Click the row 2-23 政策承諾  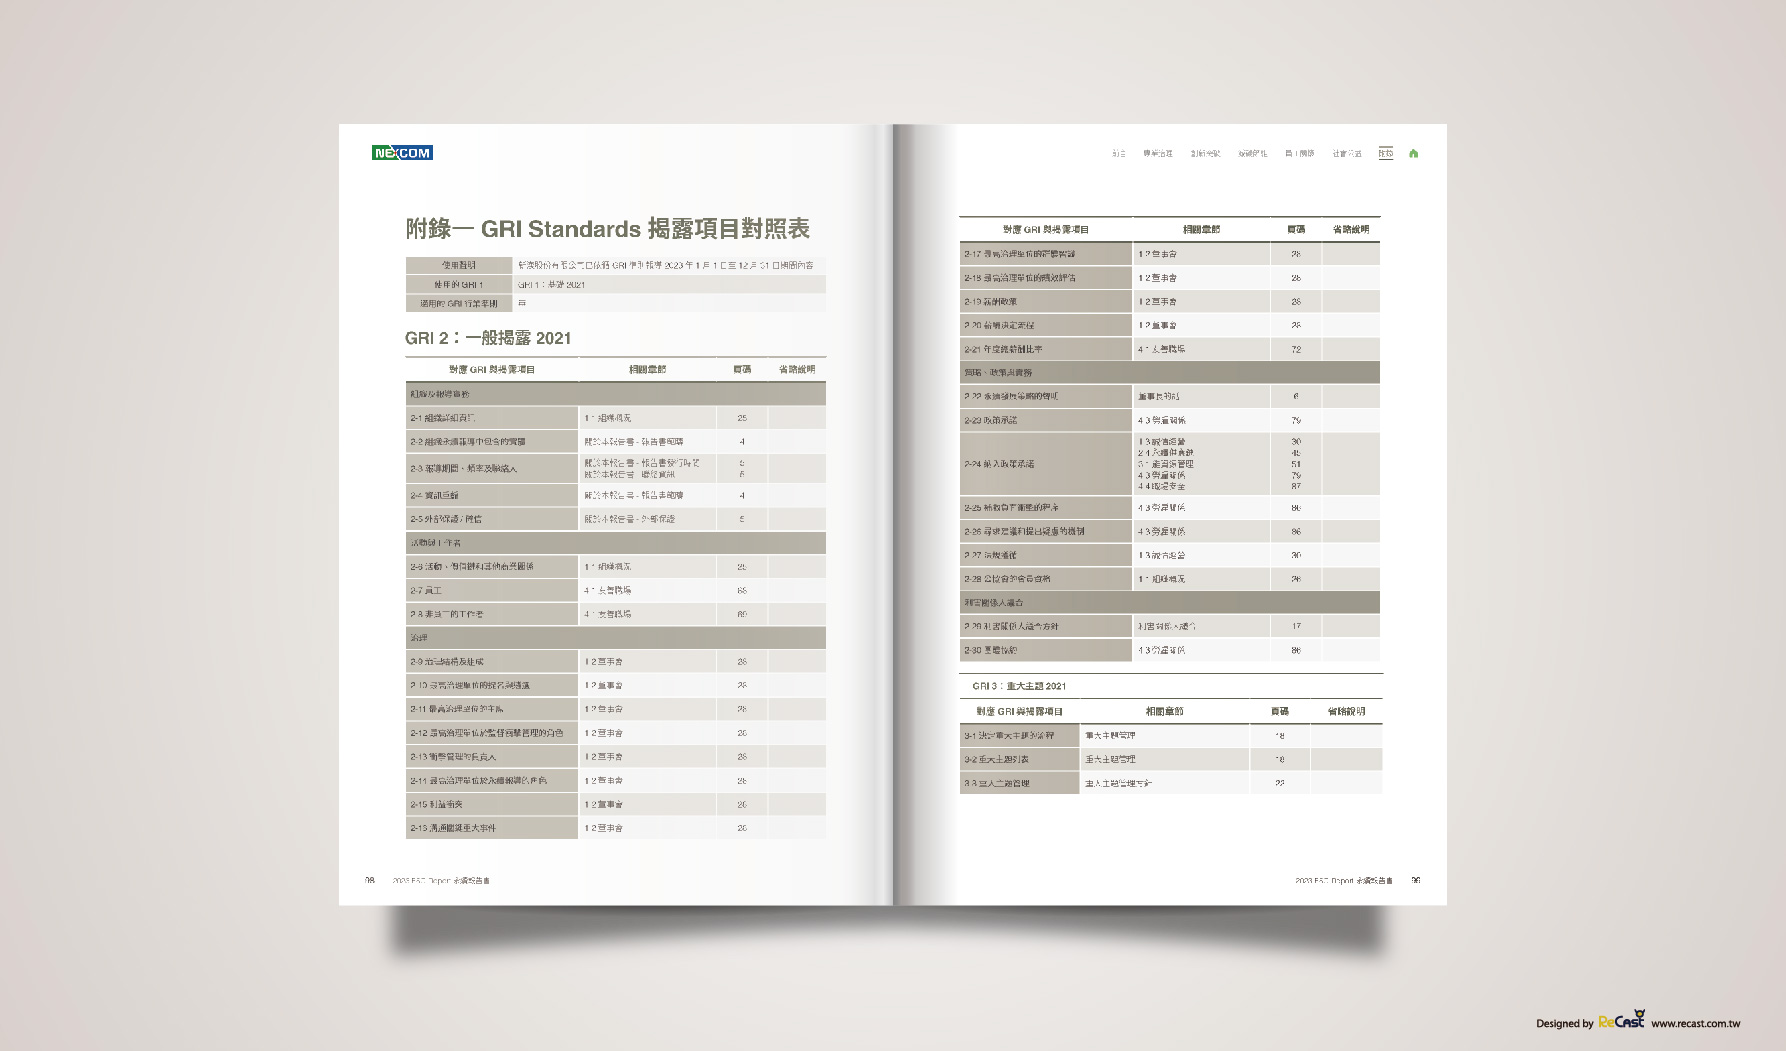pos(1170,420)
